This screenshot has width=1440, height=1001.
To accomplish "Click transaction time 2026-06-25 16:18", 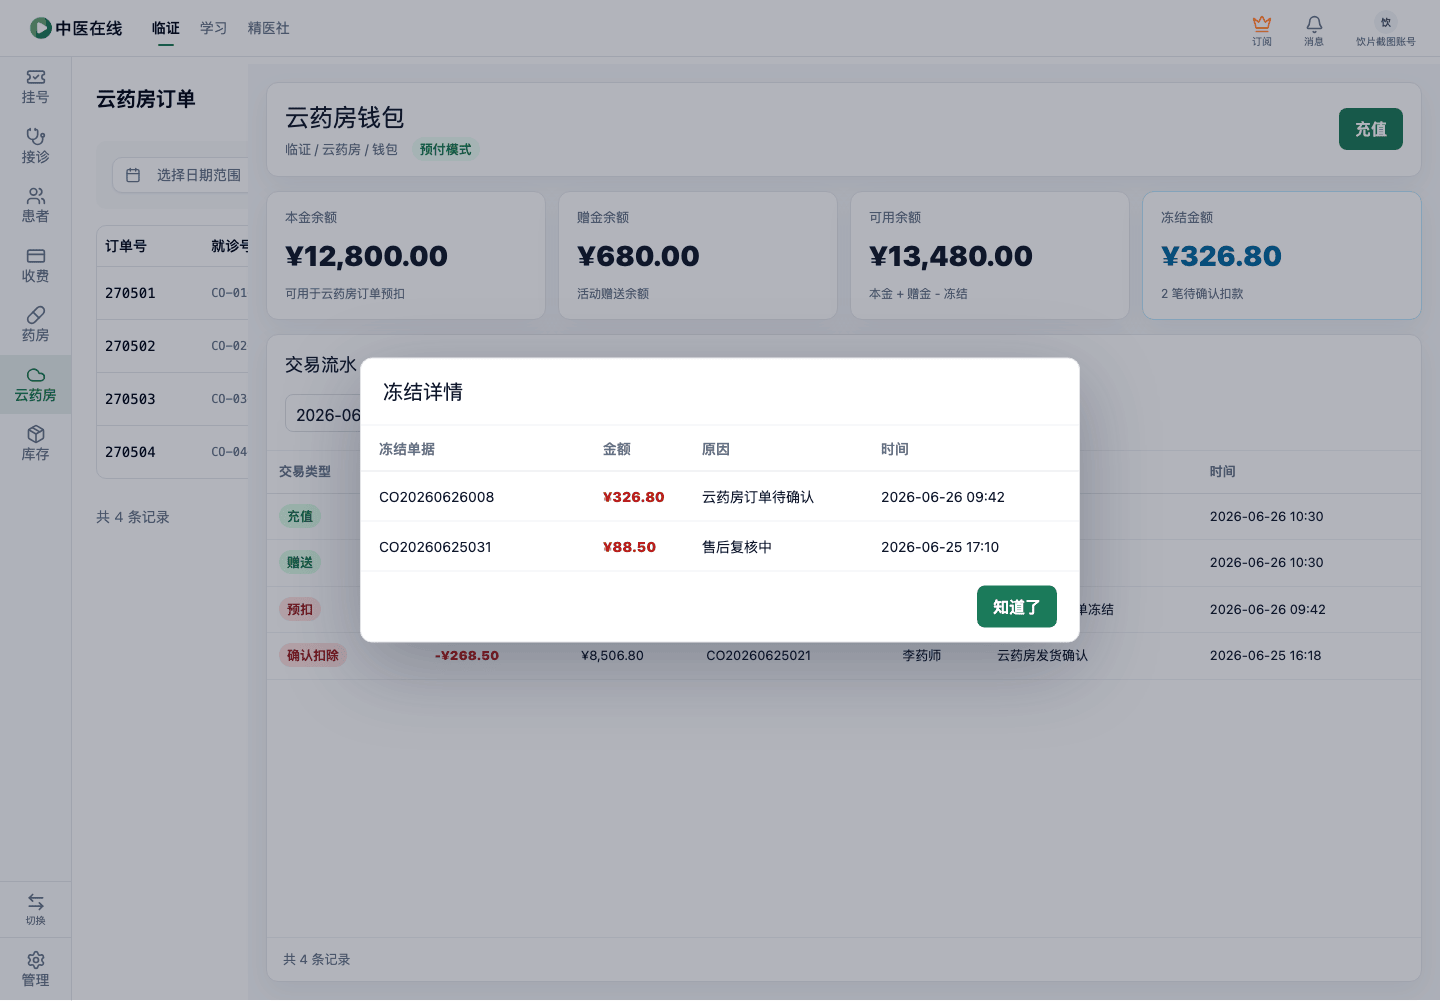I will pyautogui.click(x=1266, y=656).
